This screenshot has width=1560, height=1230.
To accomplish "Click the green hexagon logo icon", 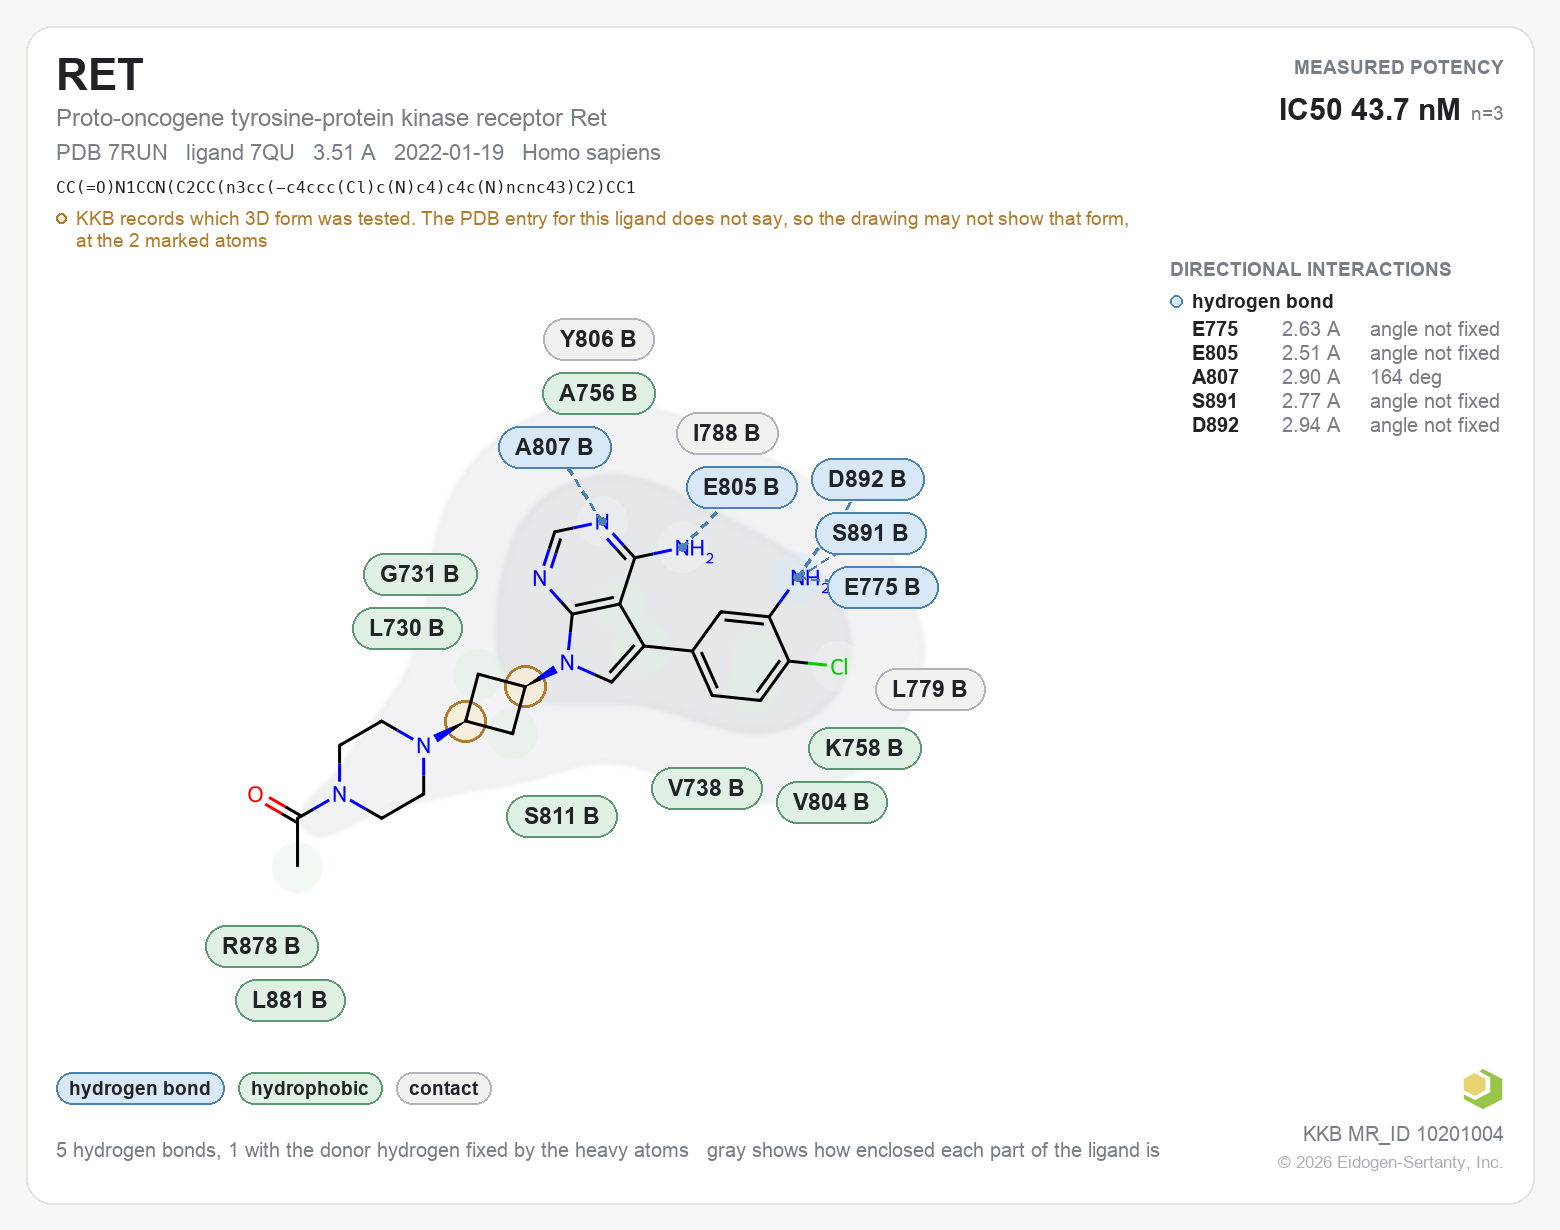I will pos(1482,1088).
